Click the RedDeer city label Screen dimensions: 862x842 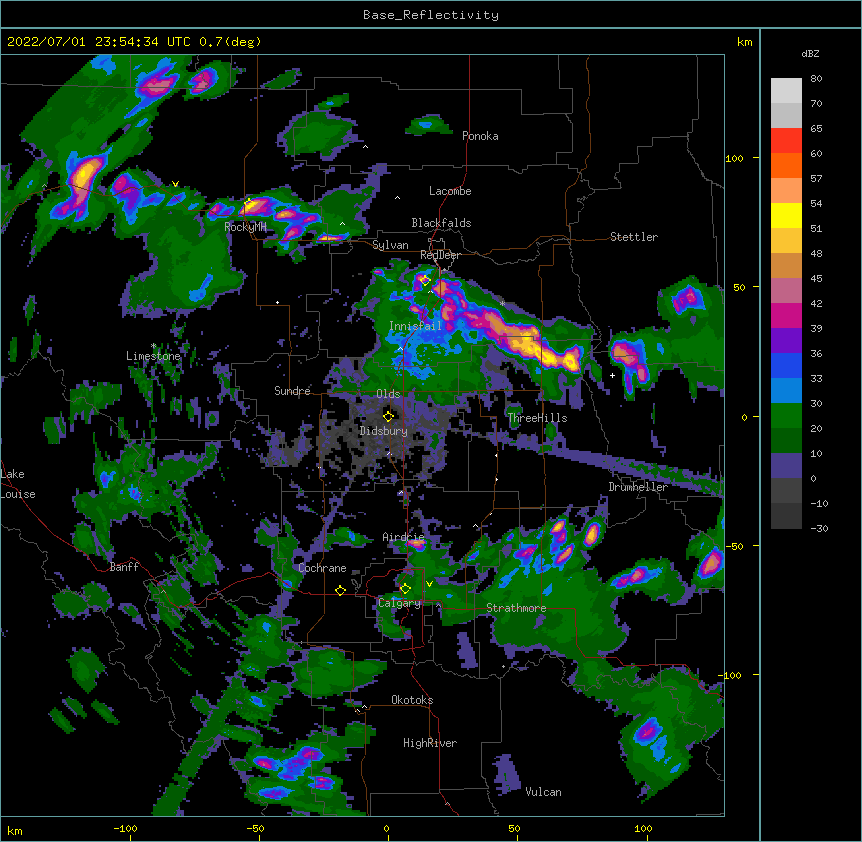tap(440, 255)
